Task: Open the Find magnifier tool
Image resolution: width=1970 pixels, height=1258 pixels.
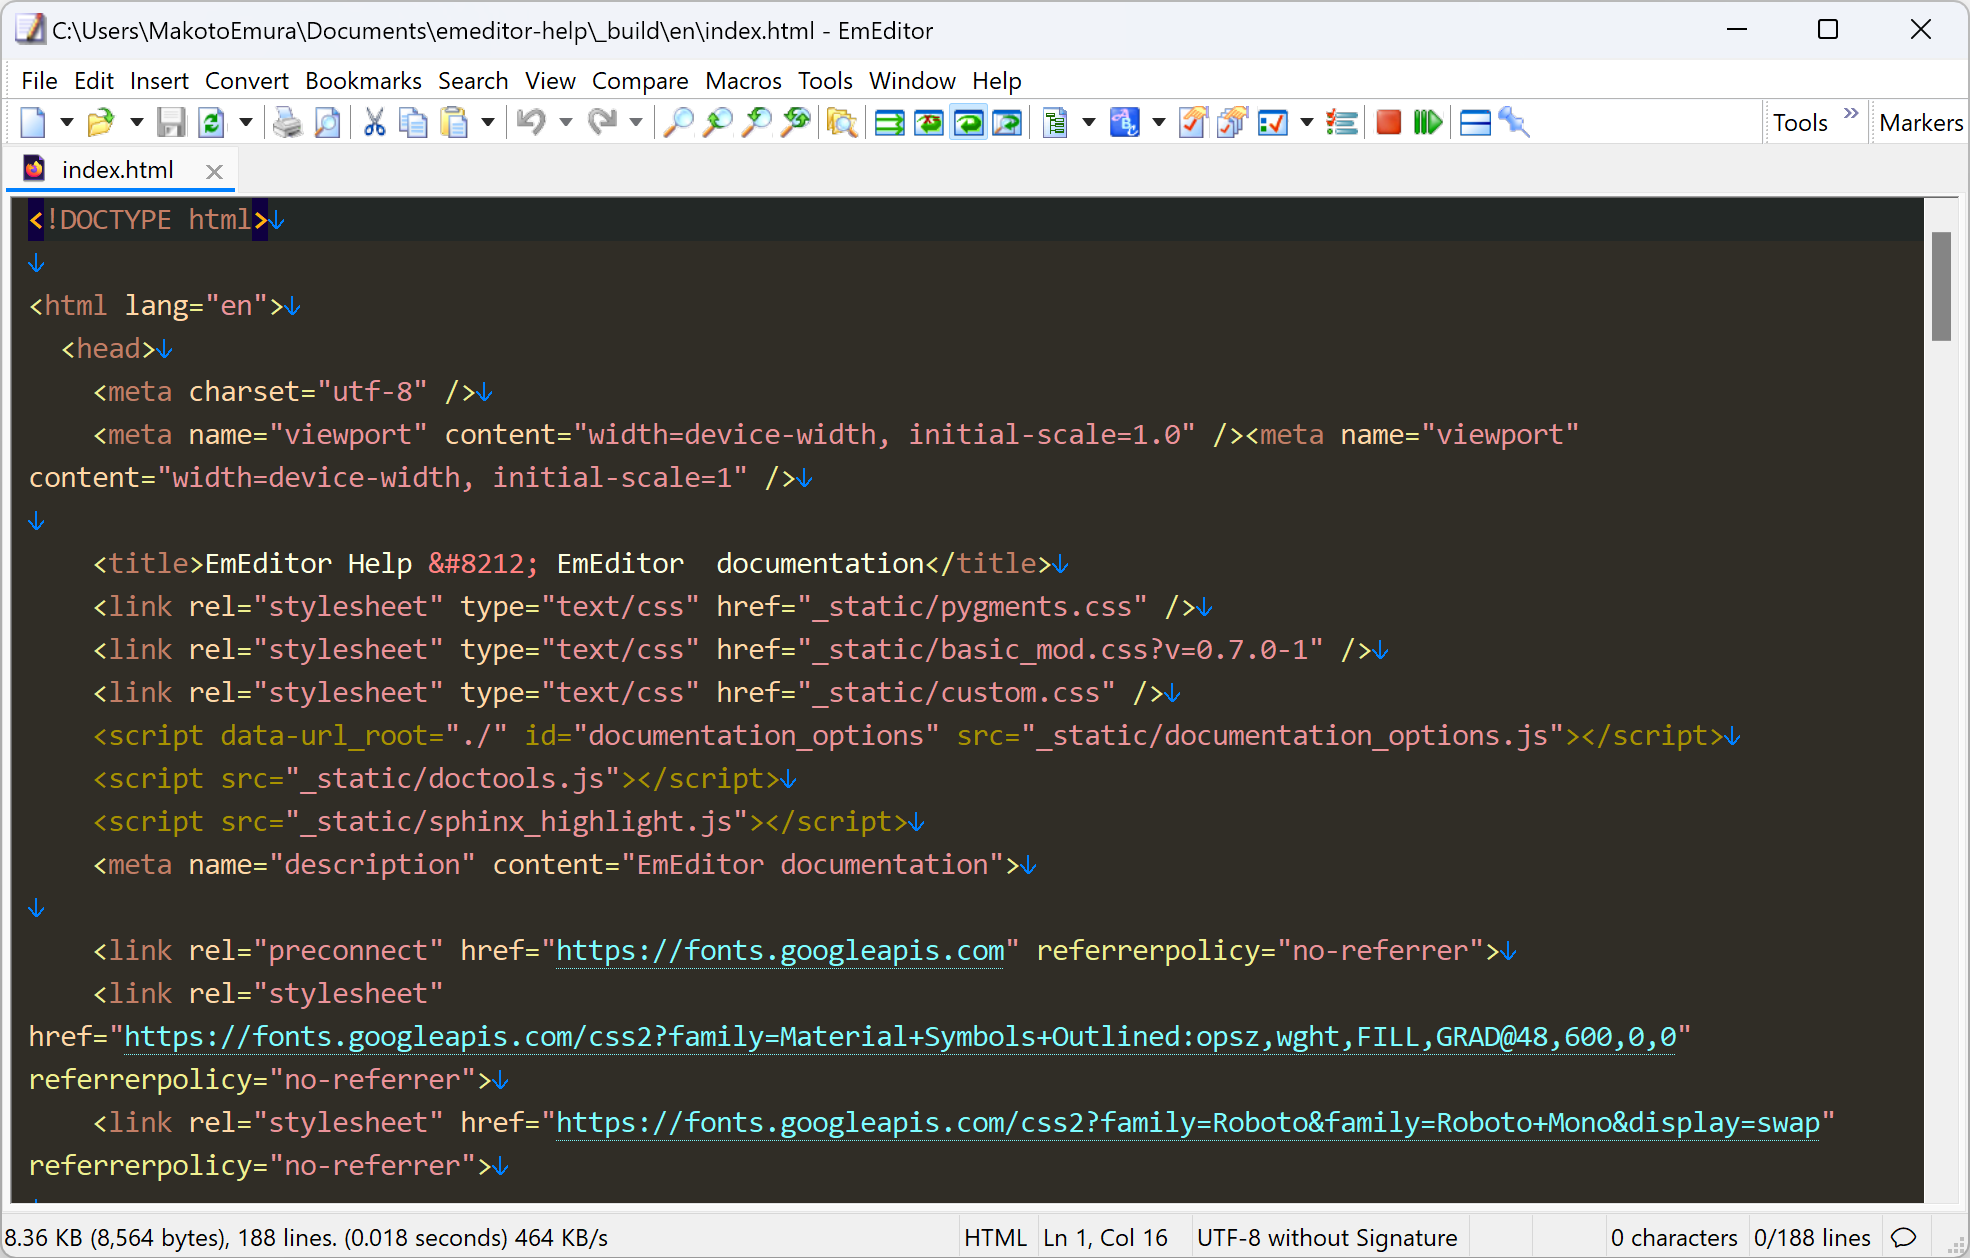Action: pos(679,123)
